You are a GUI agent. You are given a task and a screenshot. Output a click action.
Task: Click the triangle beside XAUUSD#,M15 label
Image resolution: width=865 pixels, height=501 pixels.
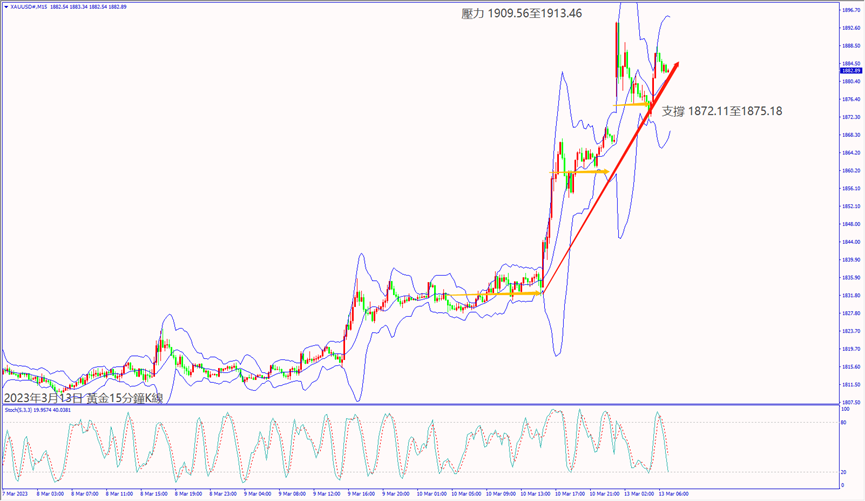5,6
